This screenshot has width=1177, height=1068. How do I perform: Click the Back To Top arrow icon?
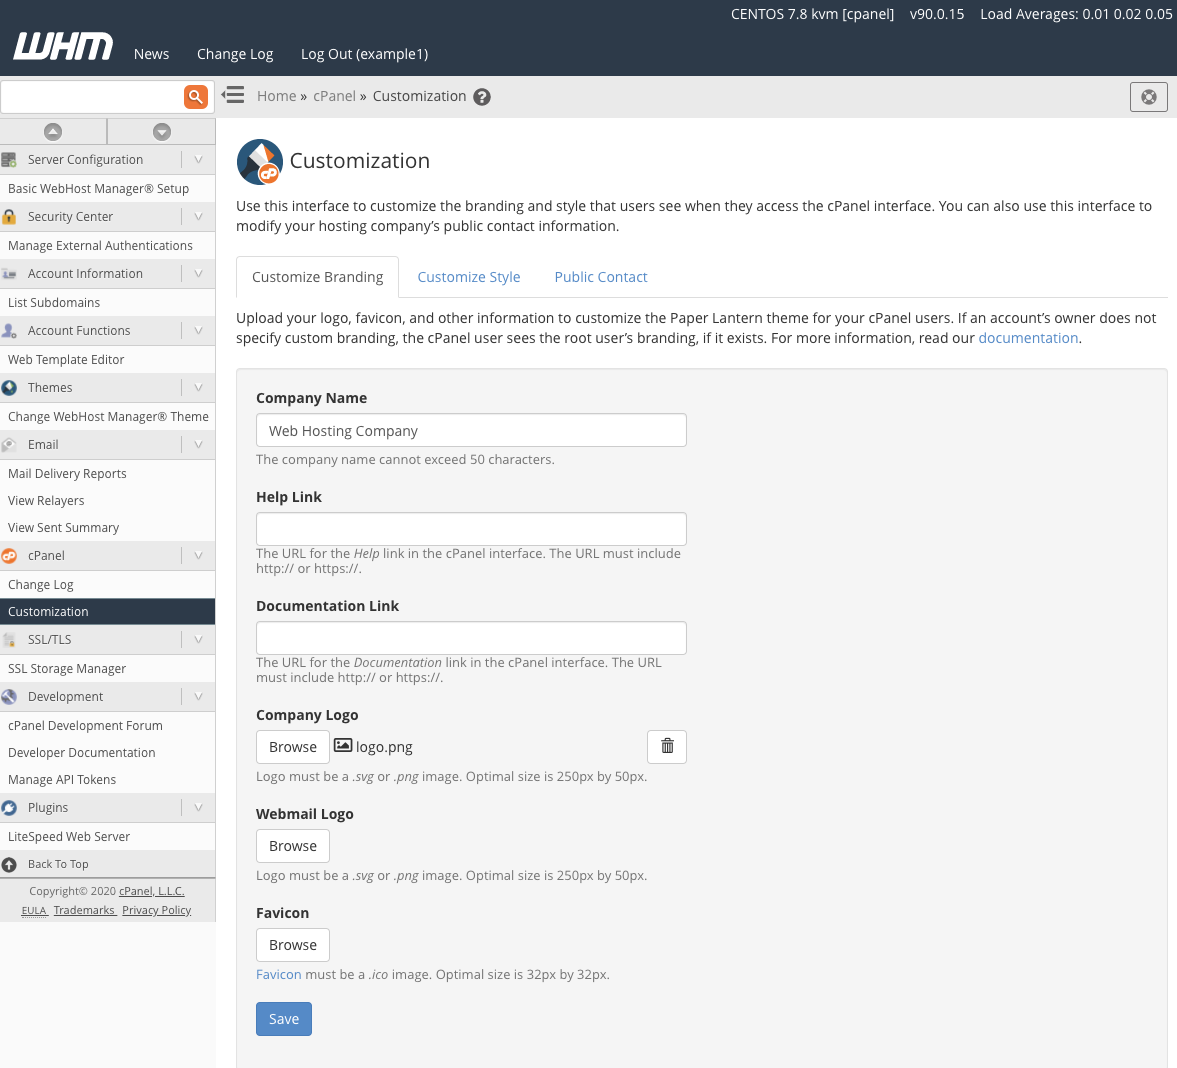10,865
